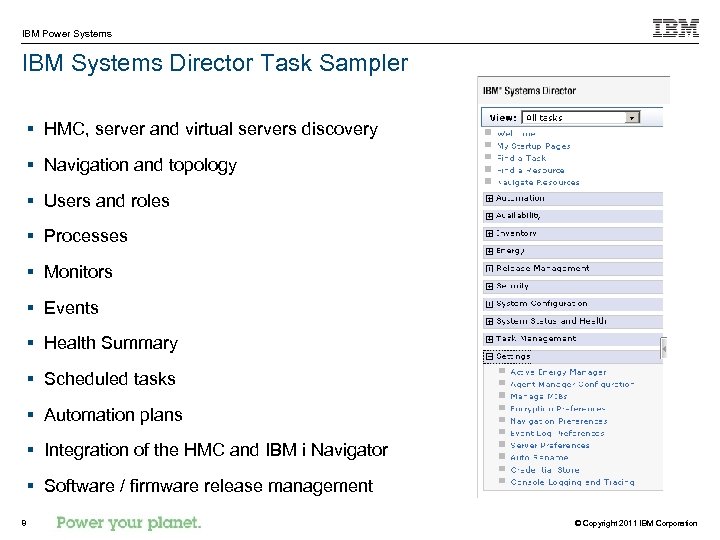Open My Startup Pages
Screen dimensions: 720x540
click(x=534, y=146)
